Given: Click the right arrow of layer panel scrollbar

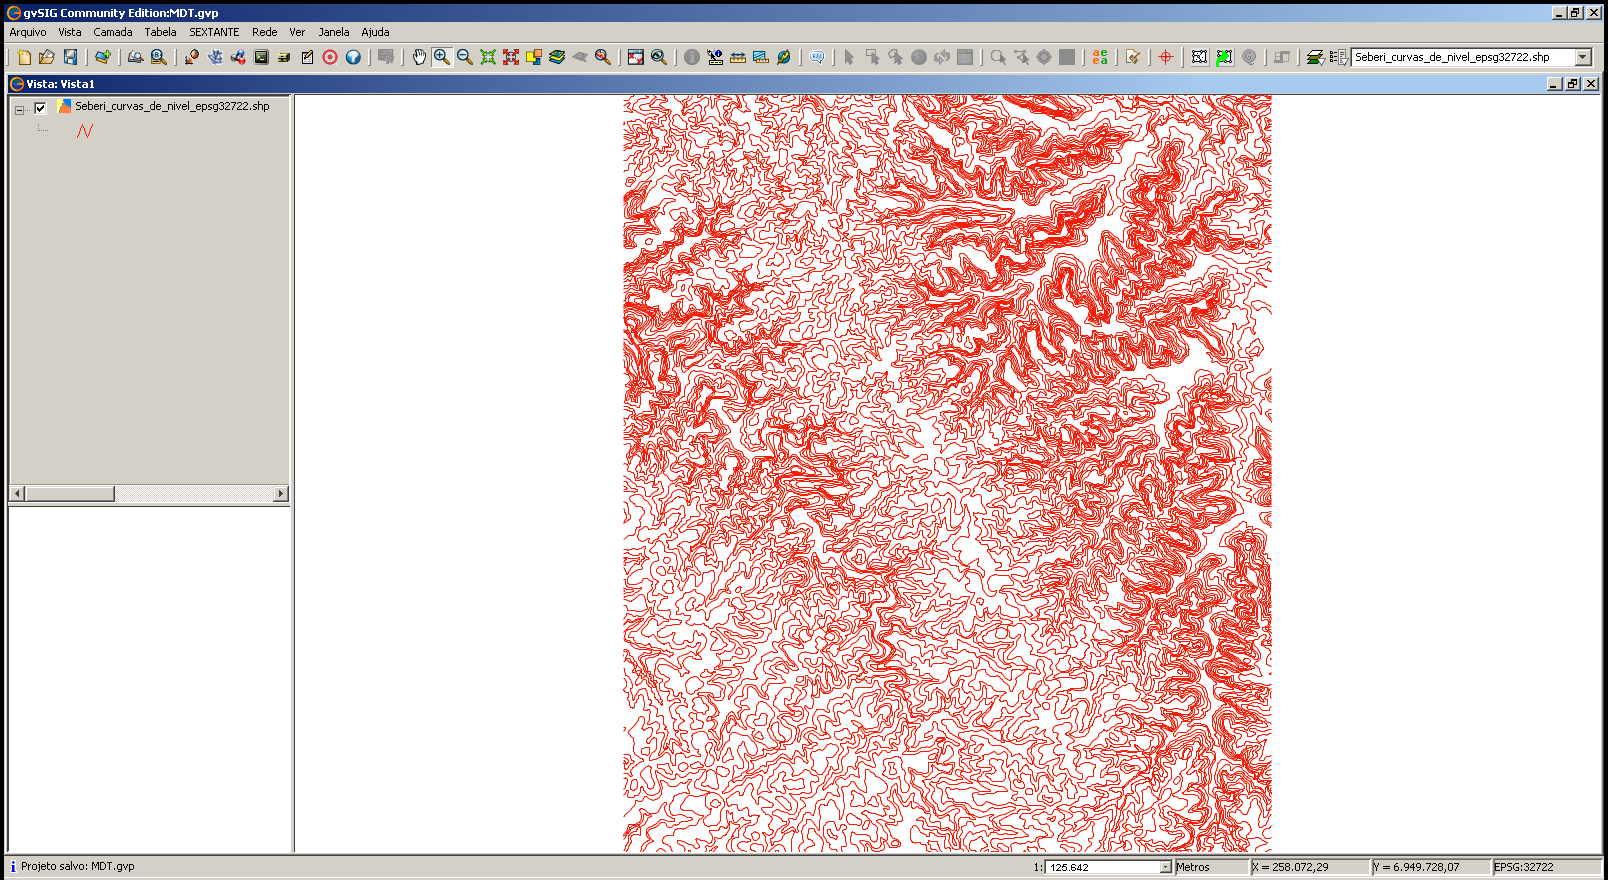Looking at the screenshot, I should pos(281,494).
